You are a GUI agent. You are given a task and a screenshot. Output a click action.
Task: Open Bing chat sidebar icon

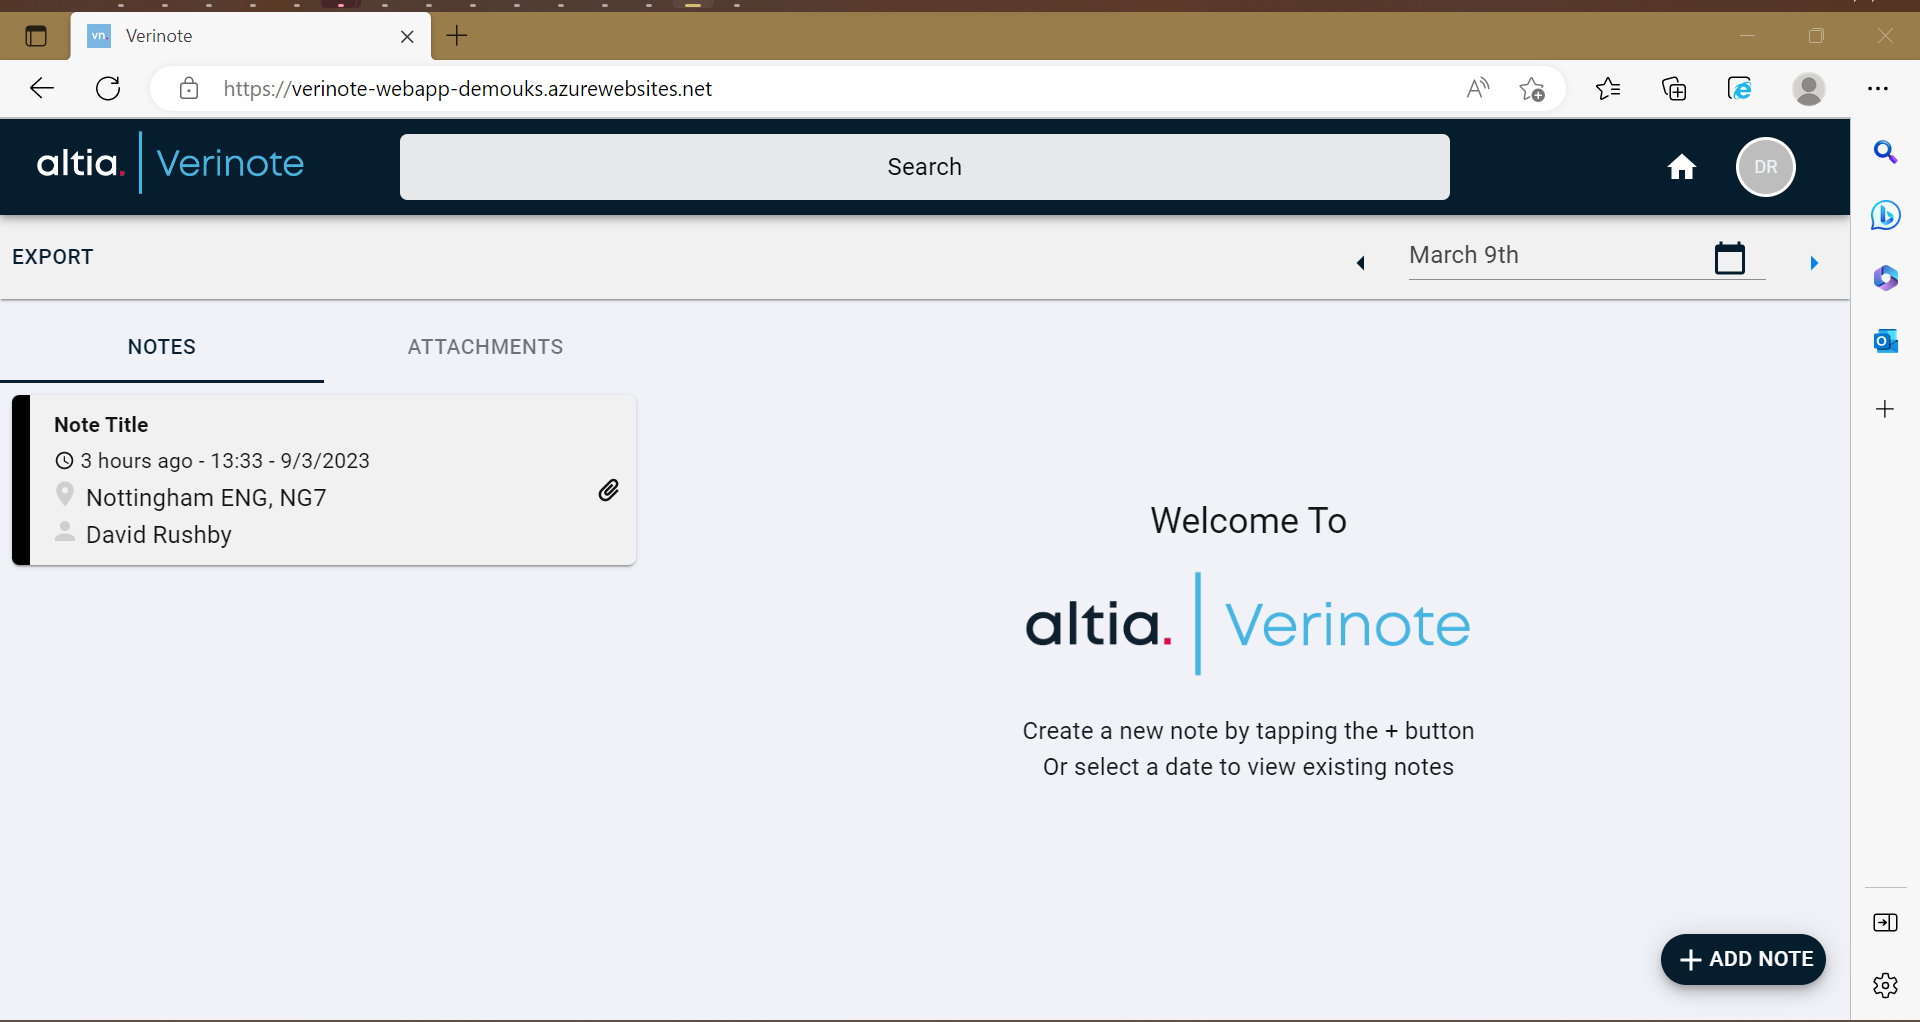[x=1885, y=215]
